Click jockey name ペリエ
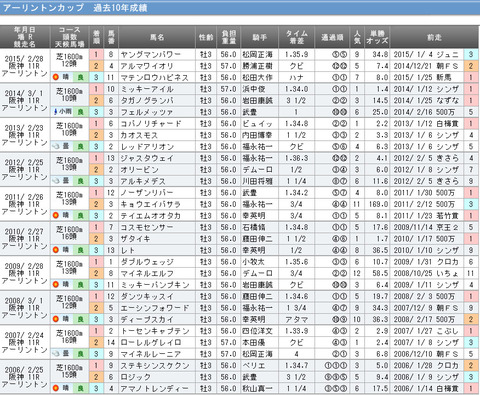The image size is (480, 395). point(254,366)
